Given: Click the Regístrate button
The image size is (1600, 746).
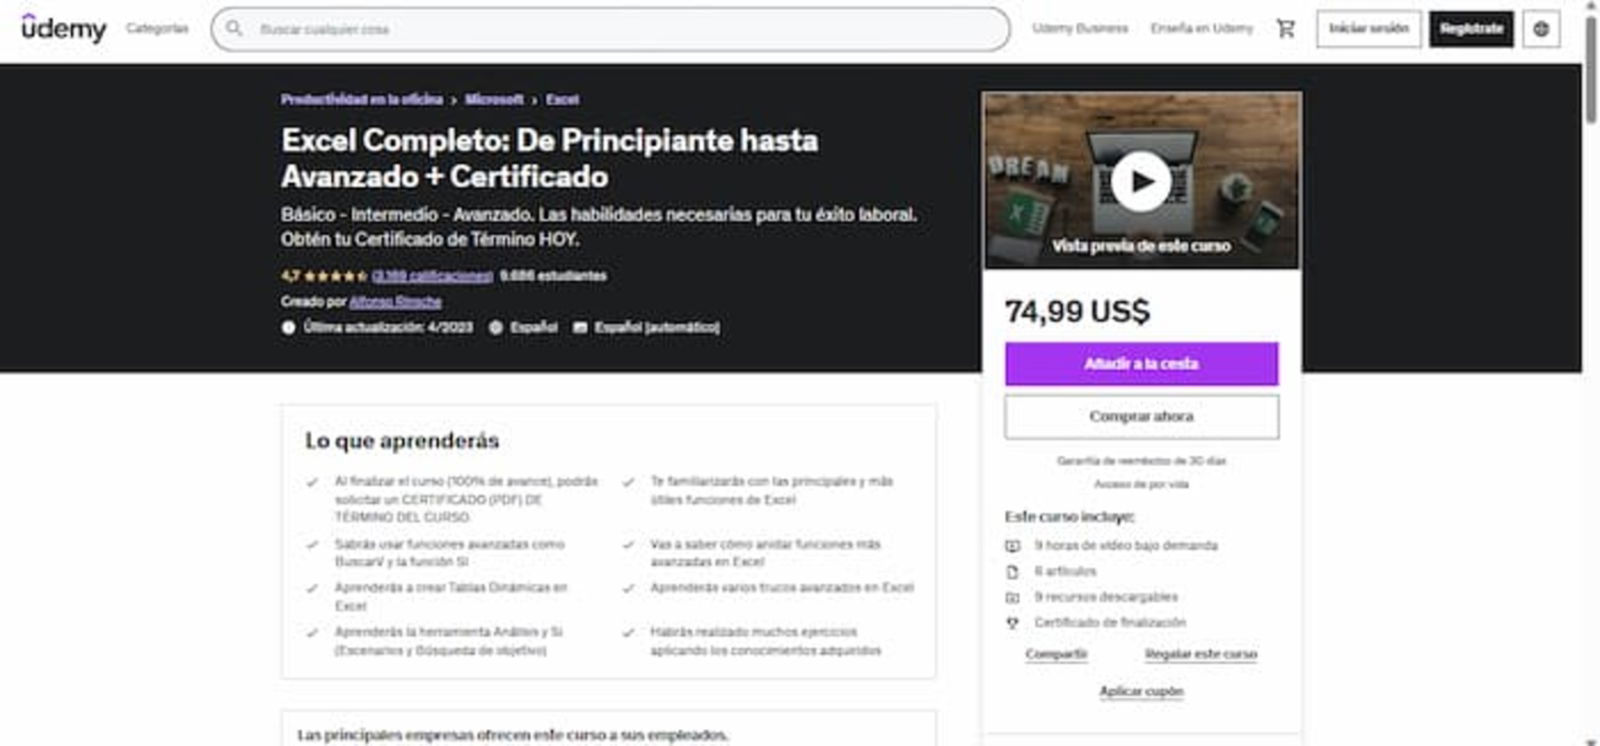Looking at the screenshot, I should coord(1471,29).
